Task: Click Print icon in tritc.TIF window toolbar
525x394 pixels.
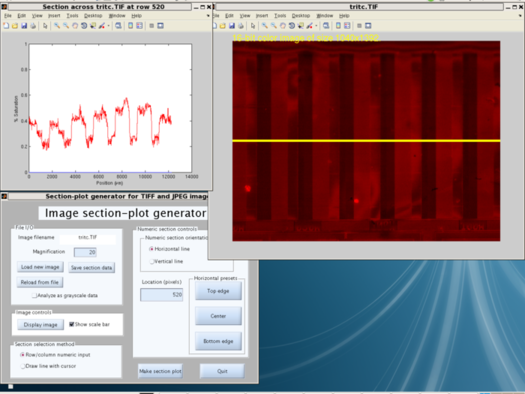Action: (241, 26)
